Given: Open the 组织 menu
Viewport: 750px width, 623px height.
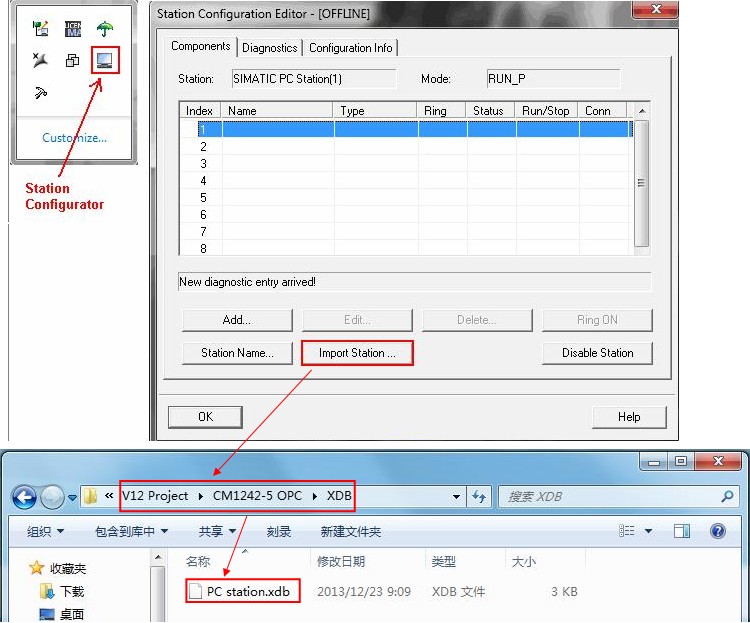Looking at the screenshot, I should [x=45, y=532].
